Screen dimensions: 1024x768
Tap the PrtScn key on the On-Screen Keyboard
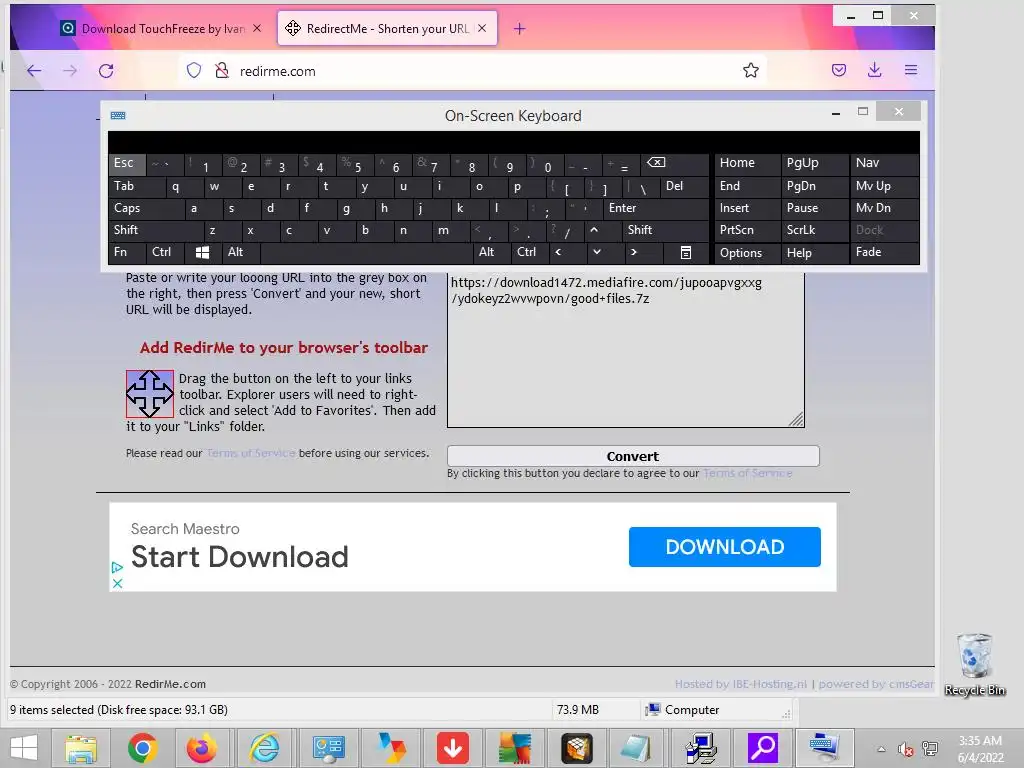tap(747, 230)
